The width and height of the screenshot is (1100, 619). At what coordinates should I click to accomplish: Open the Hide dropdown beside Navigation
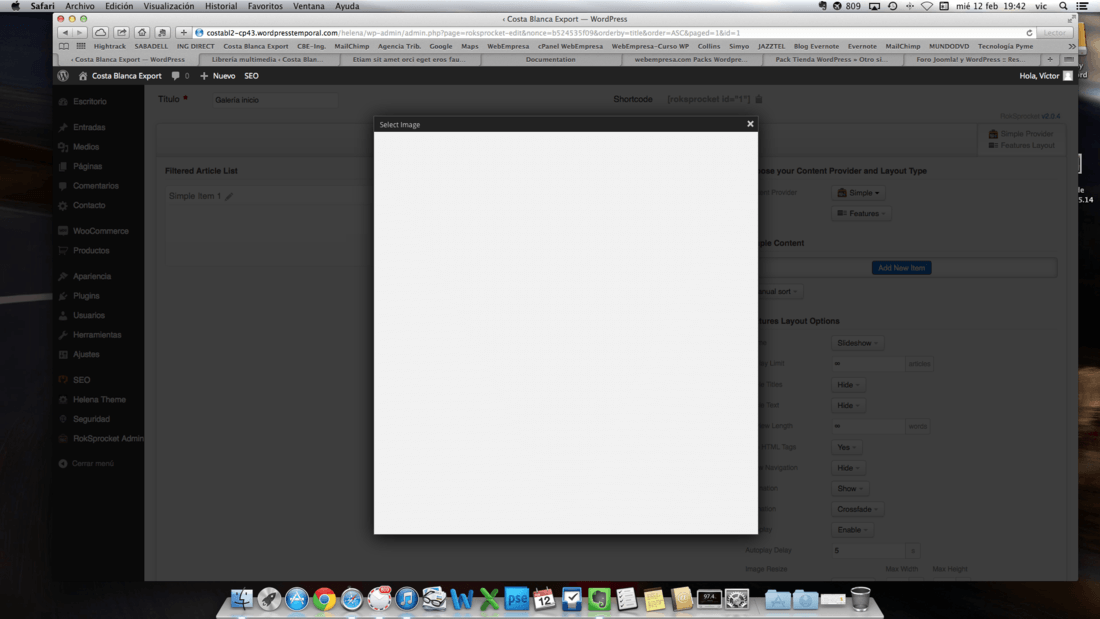(x=848, y=467)
